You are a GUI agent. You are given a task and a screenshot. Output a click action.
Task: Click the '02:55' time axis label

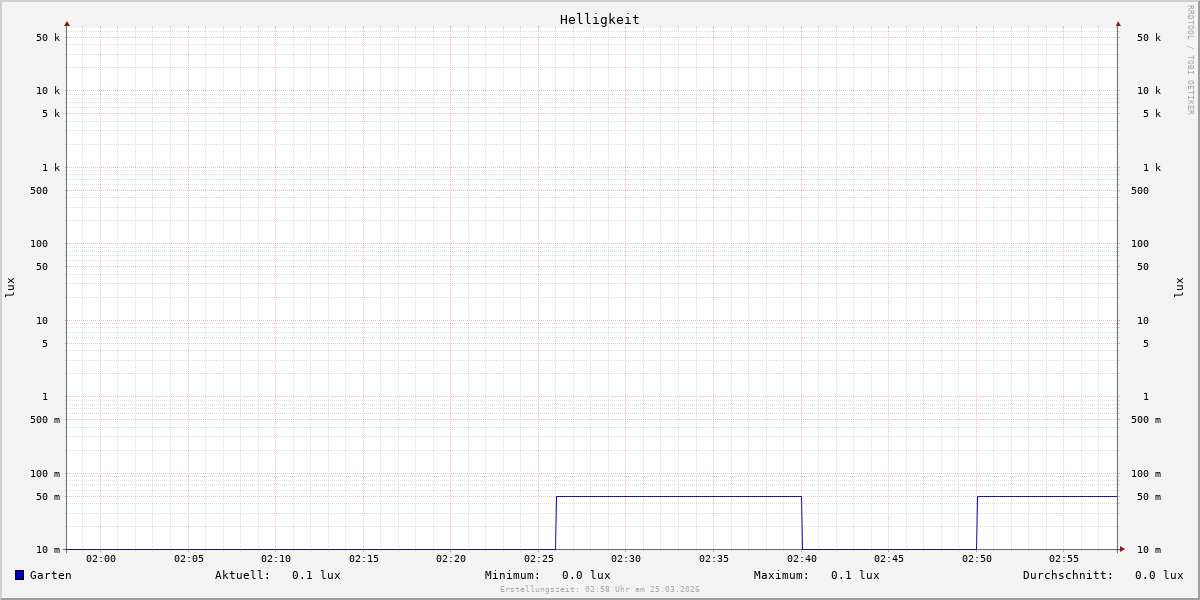click(x=1064, y=559)
